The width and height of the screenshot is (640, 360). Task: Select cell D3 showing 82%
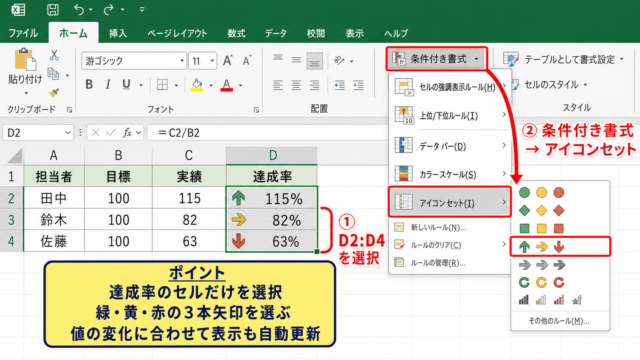[272, 220]
